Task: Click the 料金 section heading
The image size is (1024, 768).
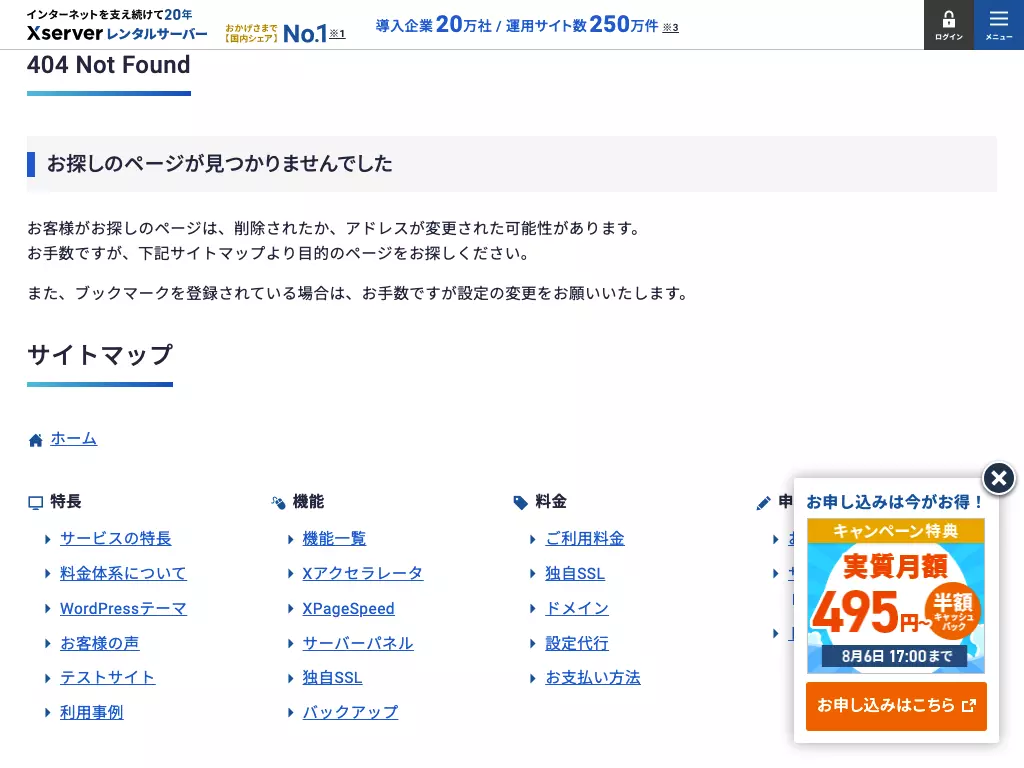Action: [551, 502]
